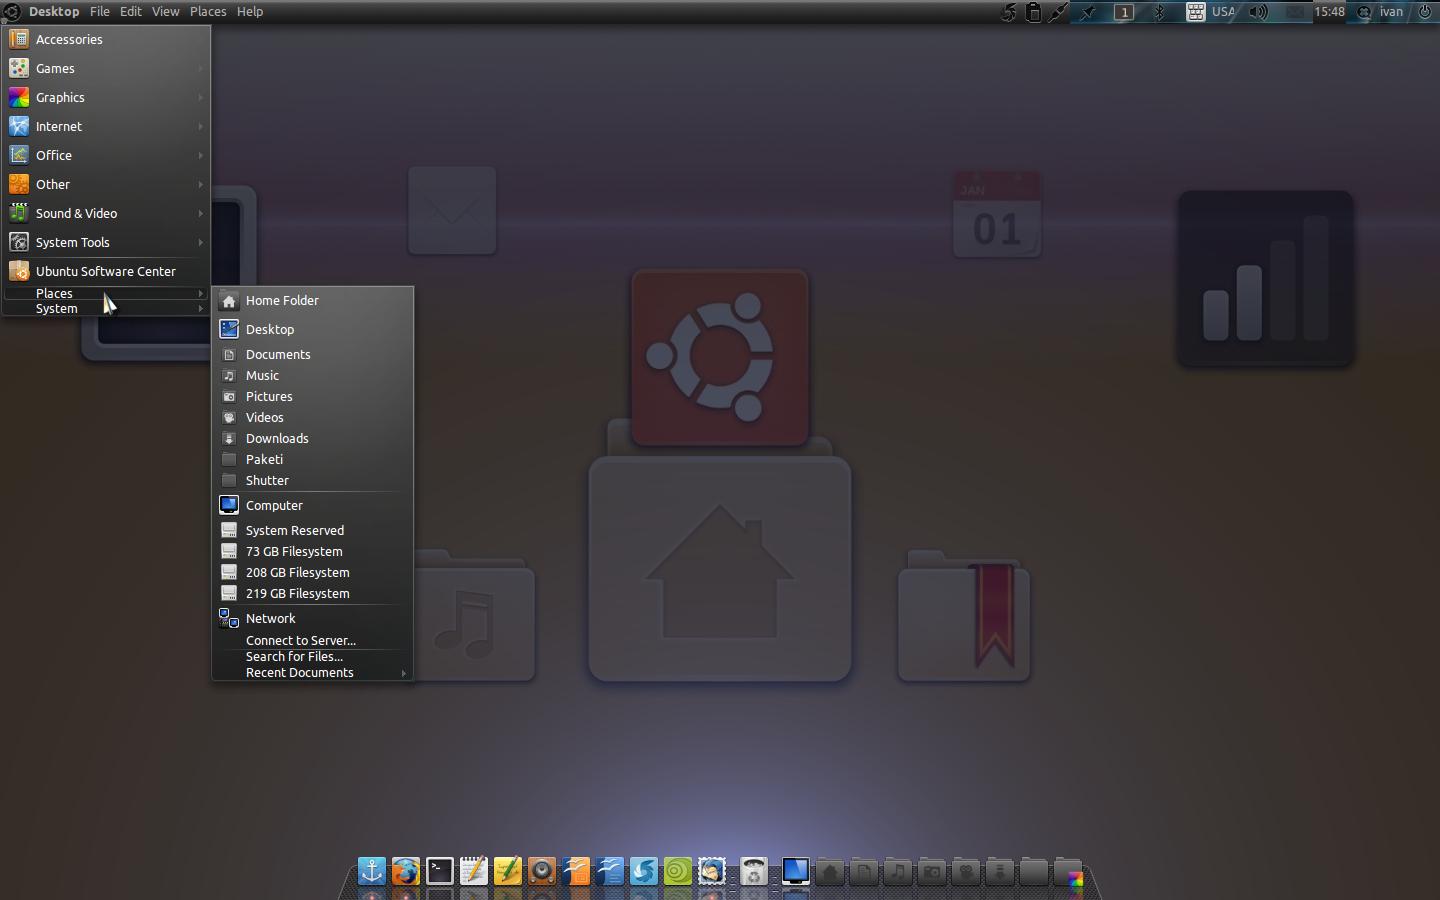This screenshot has width=1440, height=900.
Task: Open Network from Places submenu
Action: [x=312, y=618]
